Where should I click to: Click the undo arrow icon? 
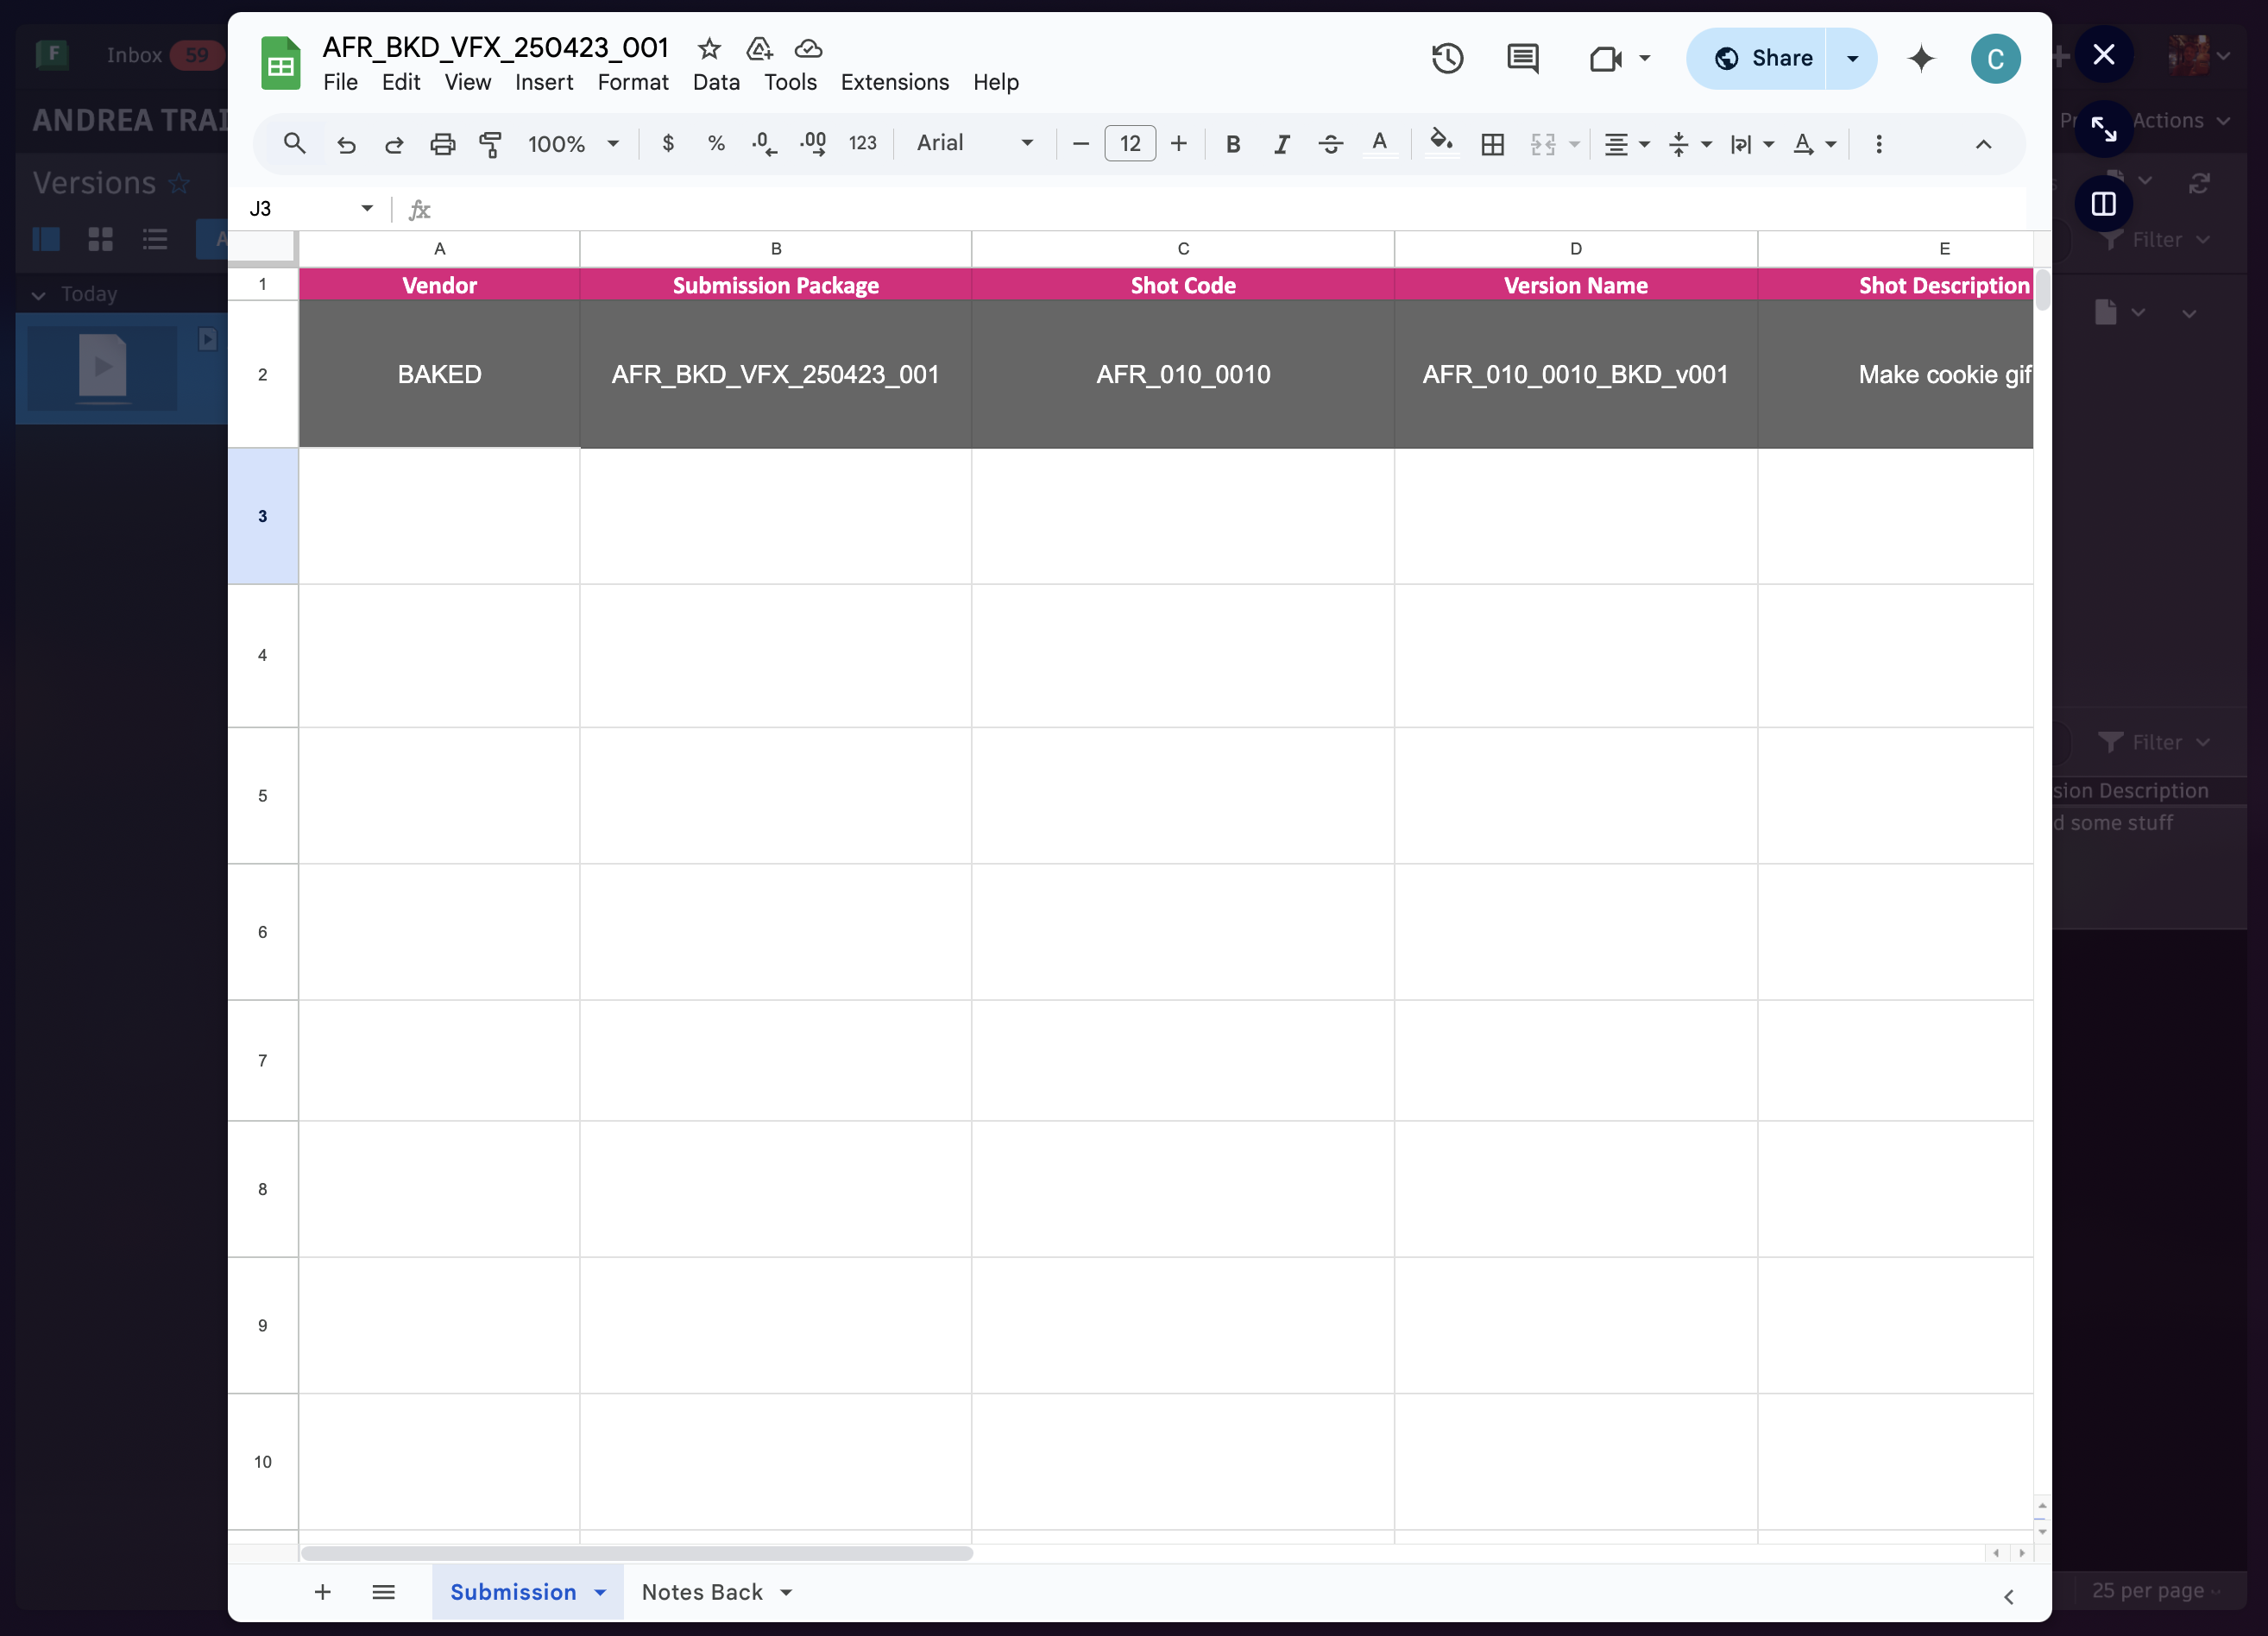(346, 144)
